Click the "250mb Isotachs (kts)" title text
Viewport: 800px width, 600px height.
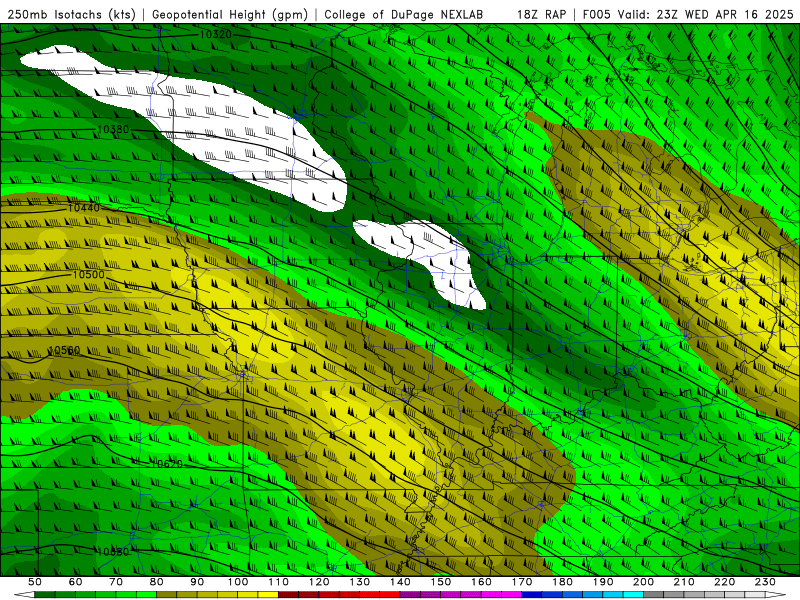click(x=71, y=14)
